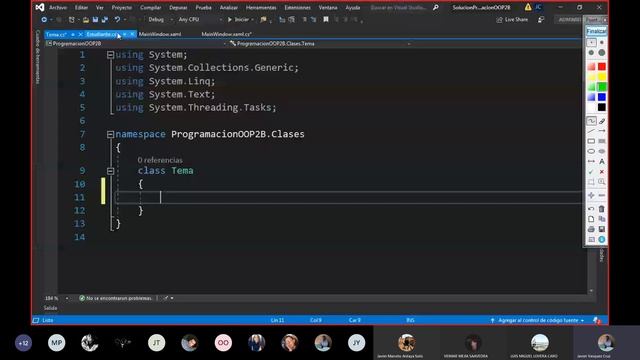Screen dimensions: 640x360
Task: Click the +12 more participants badge
Action: (23, 343)
